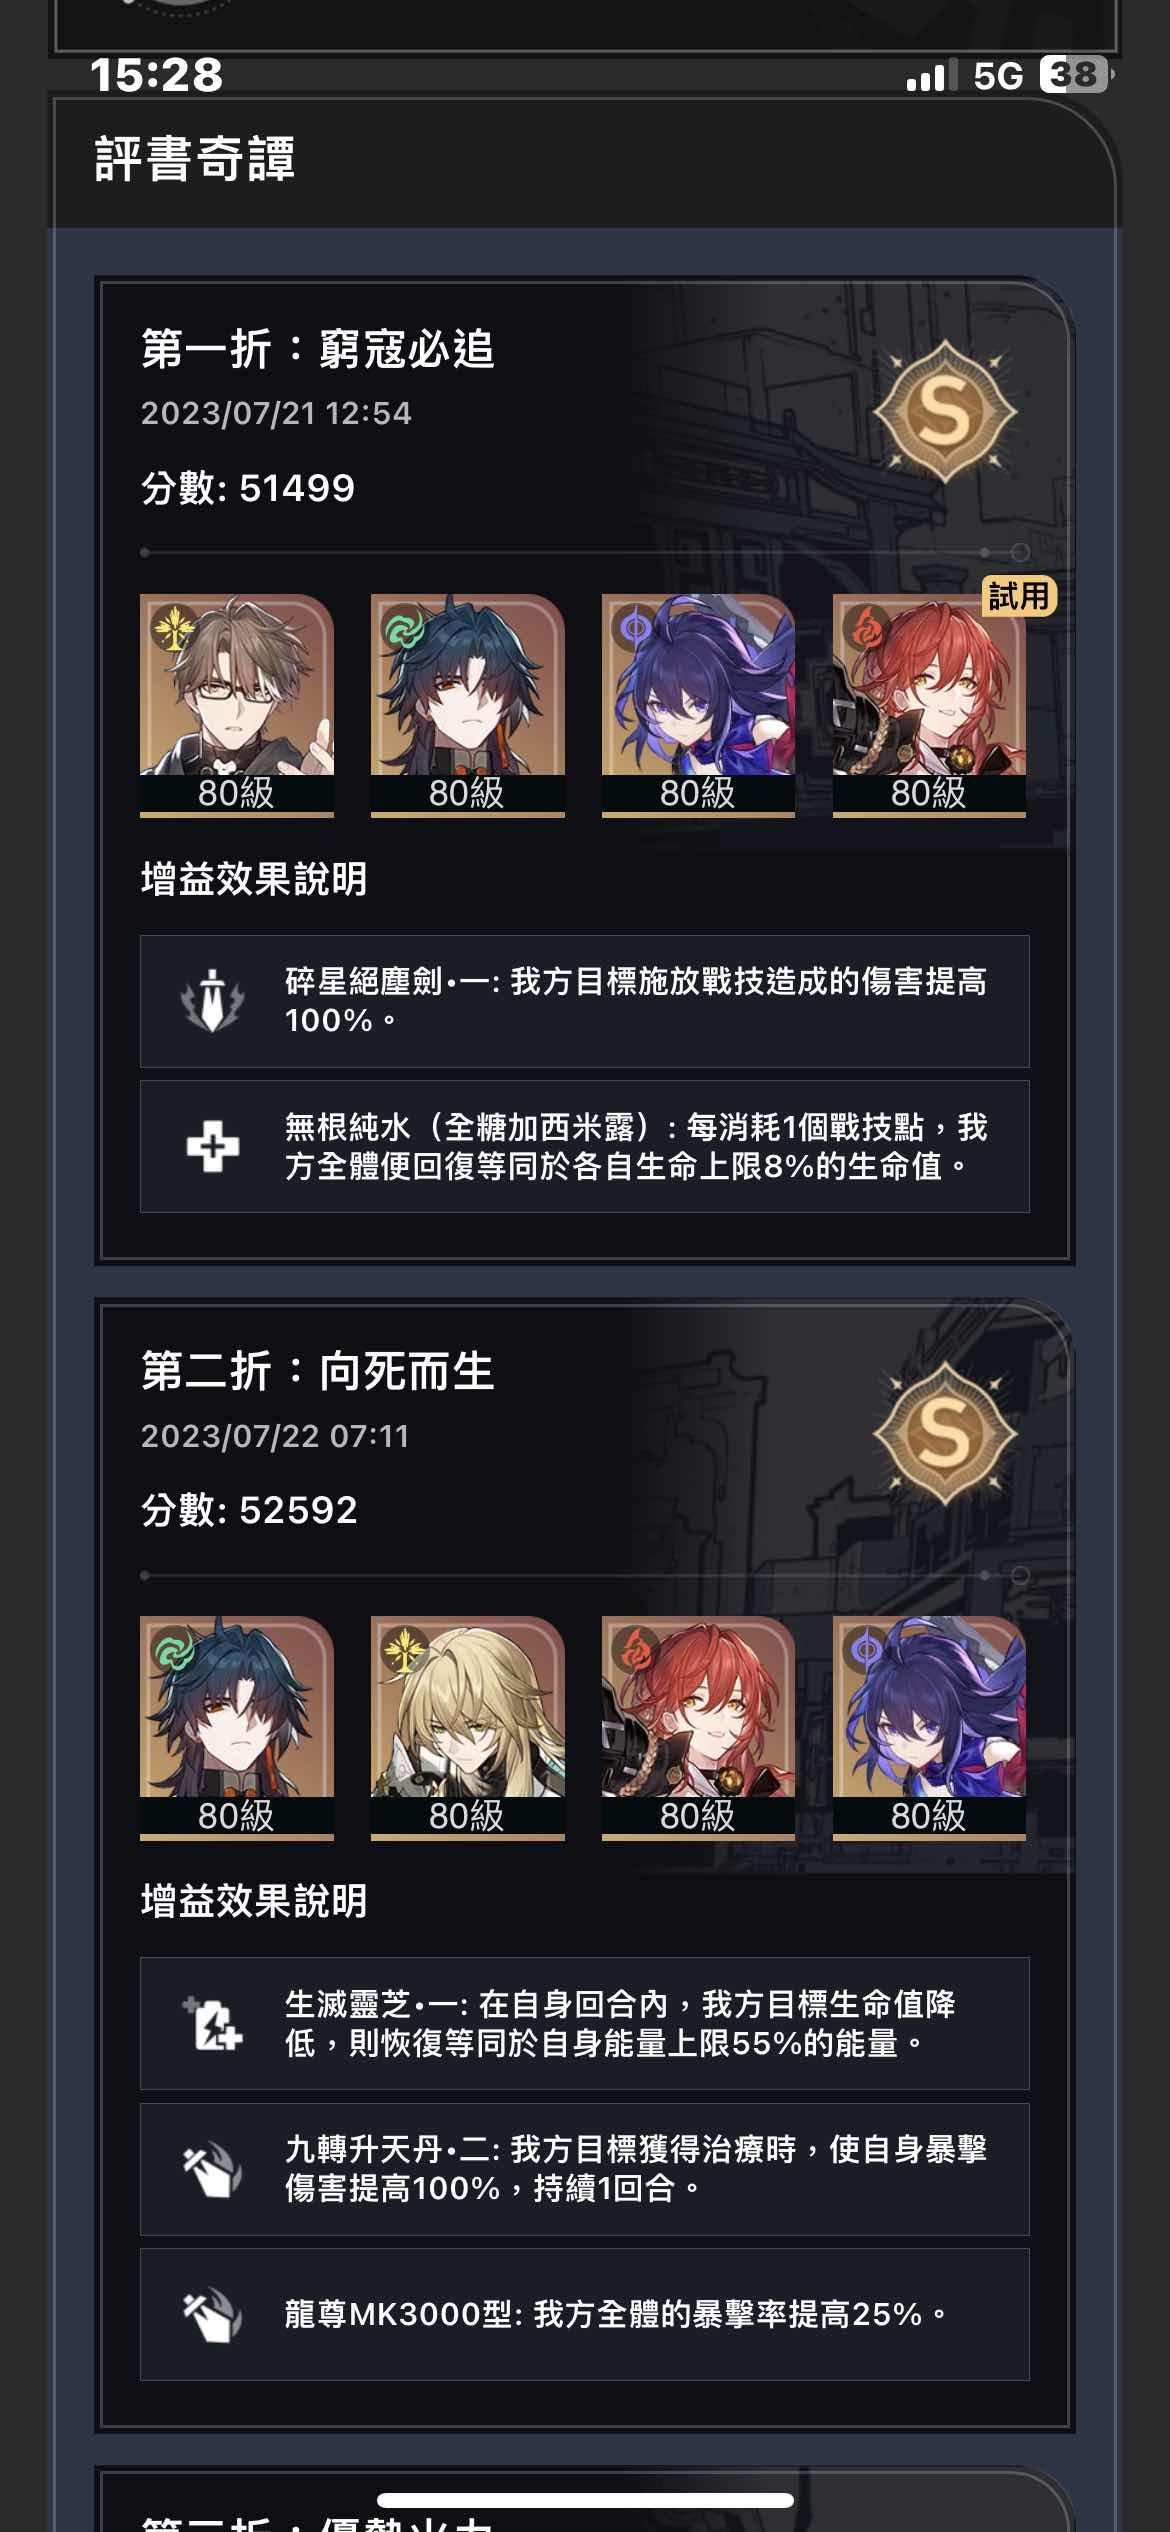Select purple-haired character portrait in 第一折
This screenshot has width=1170, height=2532.
click(x=698, y=706)
